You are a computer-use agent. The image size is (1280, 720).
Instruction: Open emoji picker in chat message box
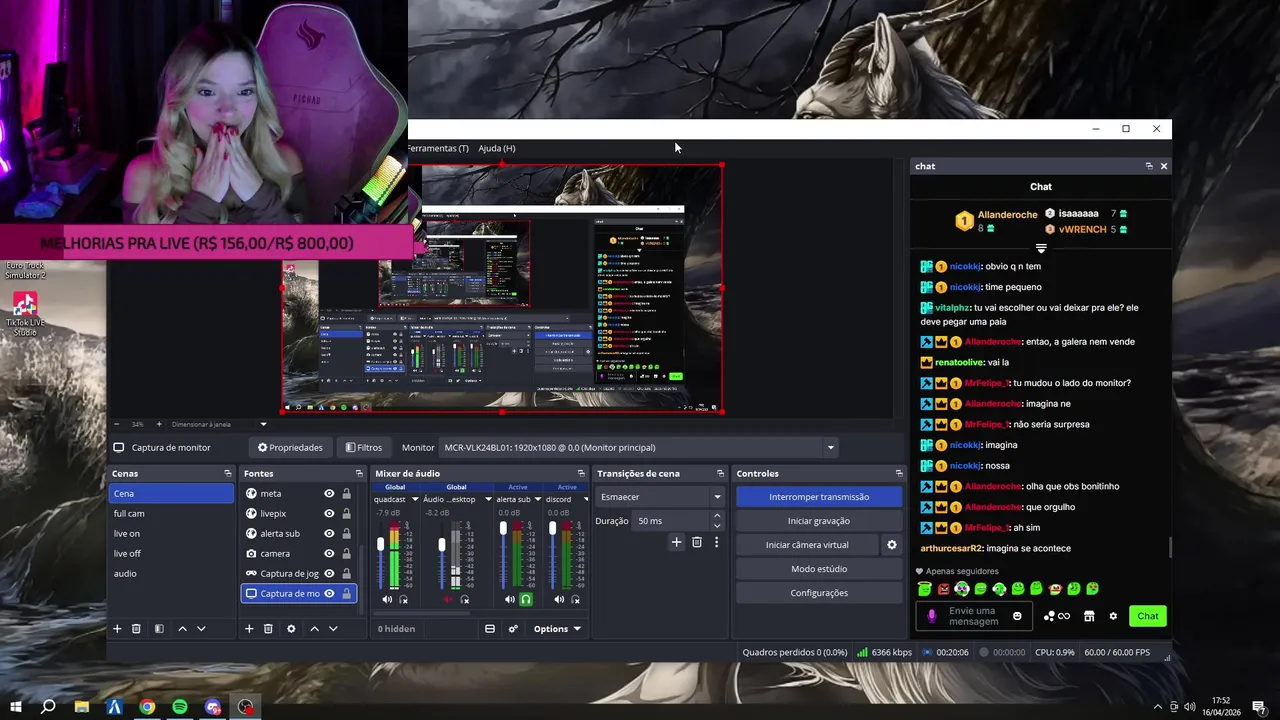(x=1017, y=616)
